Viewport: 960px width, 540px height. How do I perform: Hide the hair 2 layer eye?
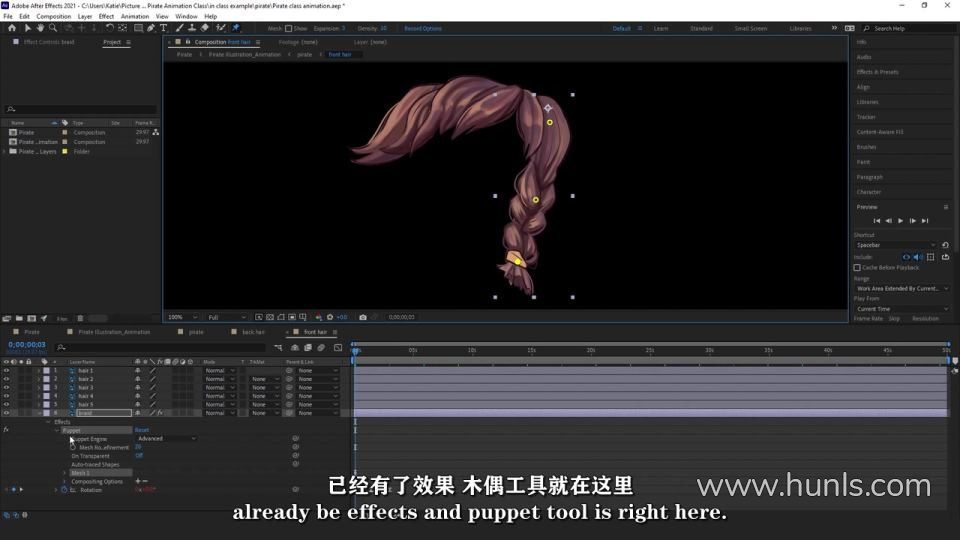[6, 379]
